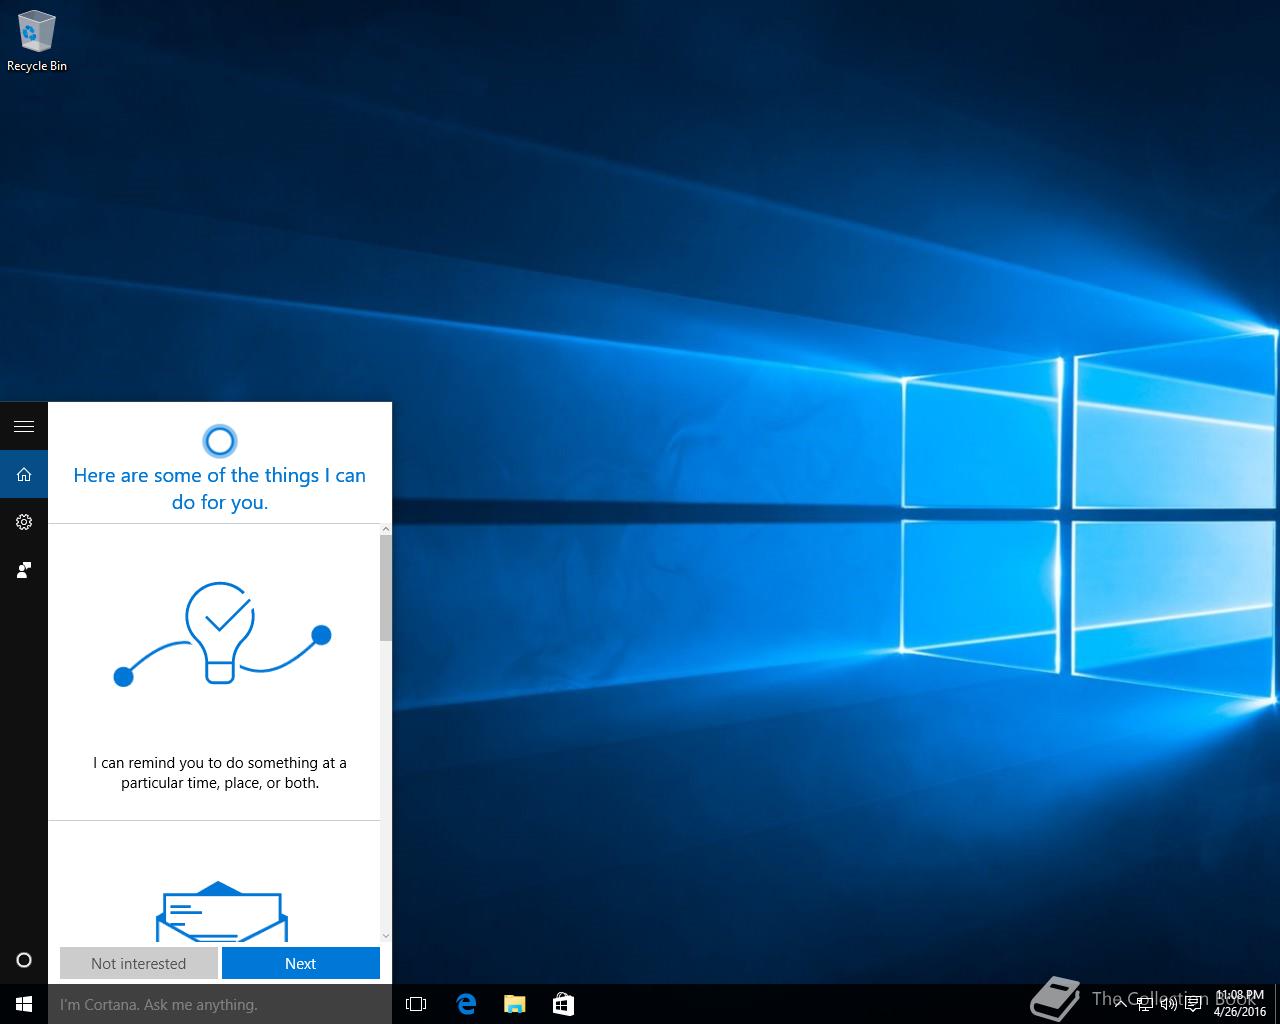Click the 'I'm Cortana. Ask me anything' search box
The height and width of the screenshot is (1024, 1280).
220,1004
